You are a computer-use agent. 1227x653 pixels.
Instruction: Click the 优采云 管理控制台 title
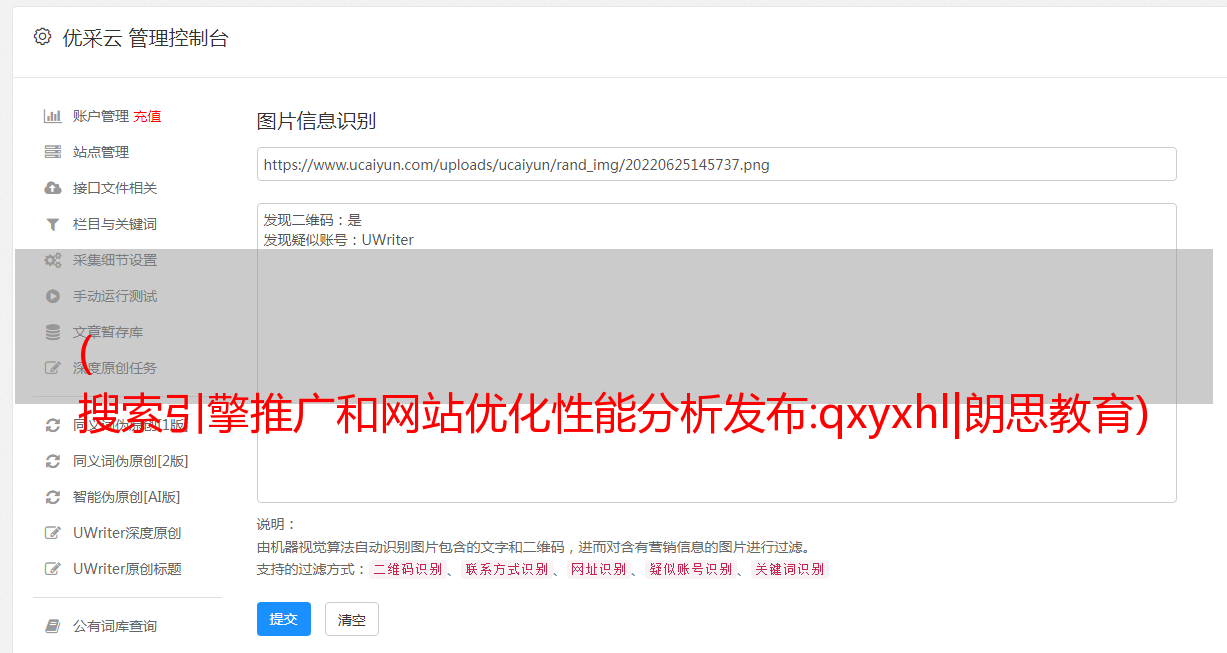click(145, 38)
